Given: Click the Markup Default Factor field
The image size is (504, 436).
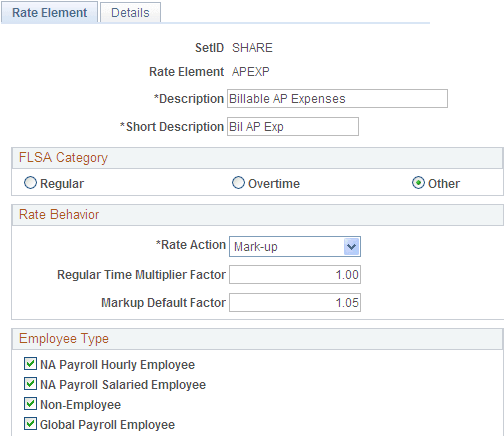Looking at the screenshot, I should pyautogui.click(x=295, y=303).
